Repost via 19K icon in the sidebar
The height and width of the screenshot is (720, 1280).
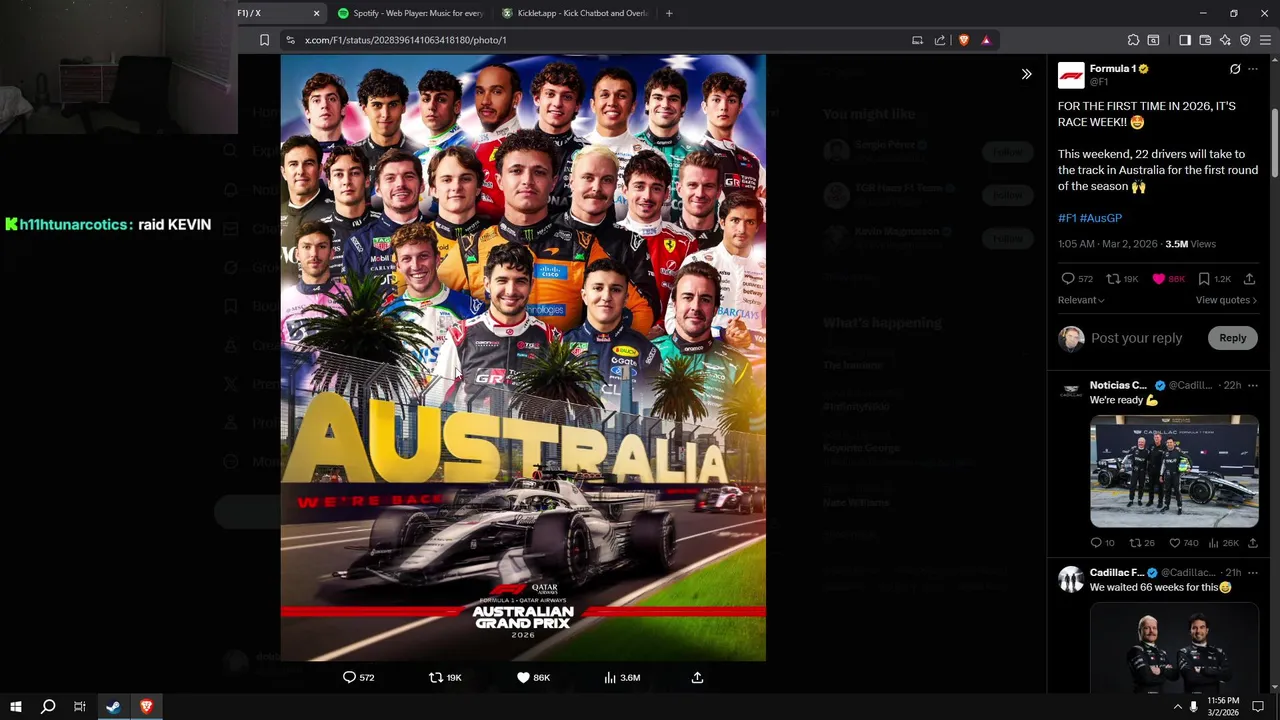[1113, 279]
